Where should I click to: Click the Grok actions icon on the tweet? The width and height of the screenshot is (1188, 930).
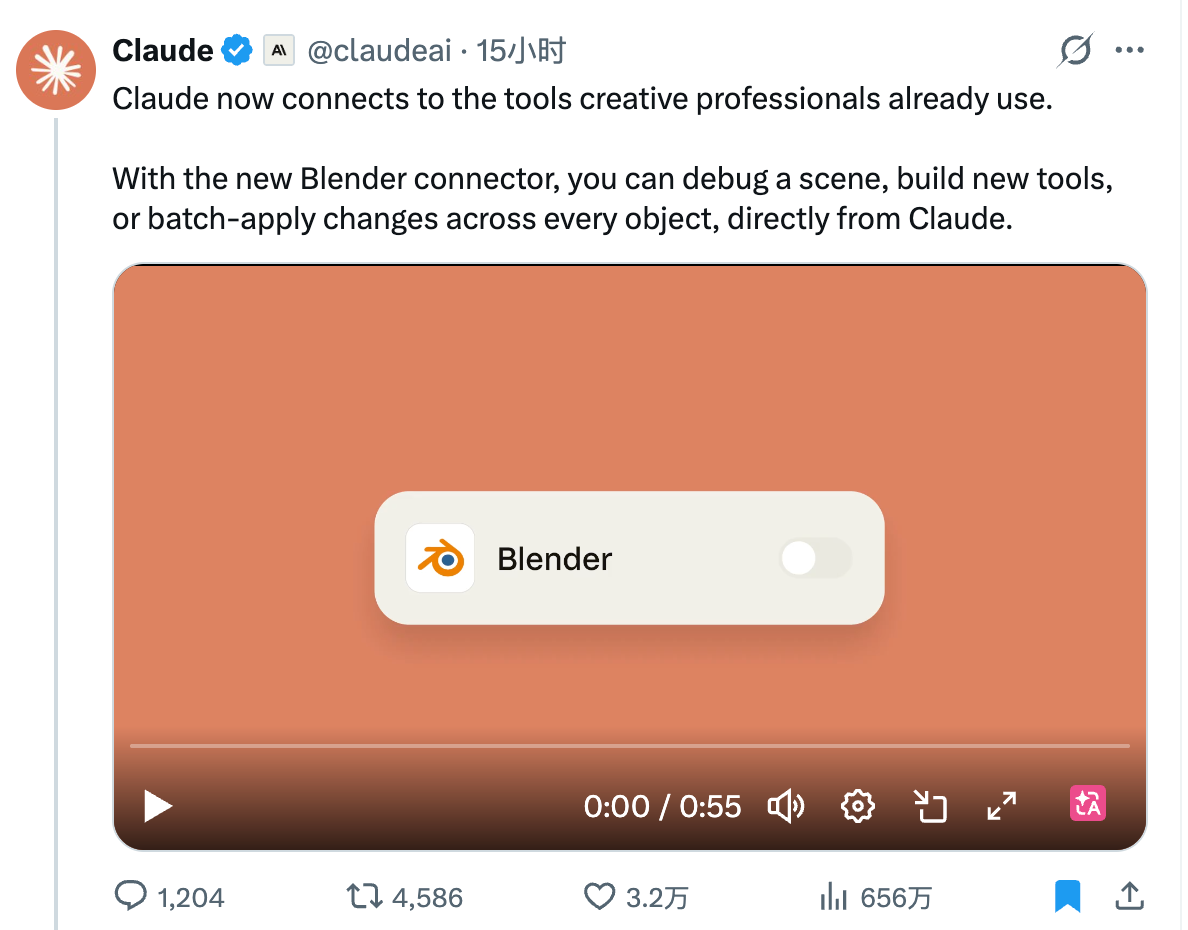pos(1074,49)
